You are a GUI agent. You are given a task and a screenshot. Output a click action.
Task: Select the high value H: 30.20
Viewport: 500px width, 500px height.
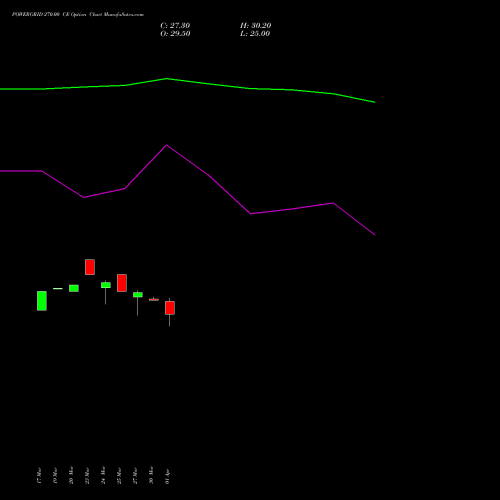click(x=255, y=26)
